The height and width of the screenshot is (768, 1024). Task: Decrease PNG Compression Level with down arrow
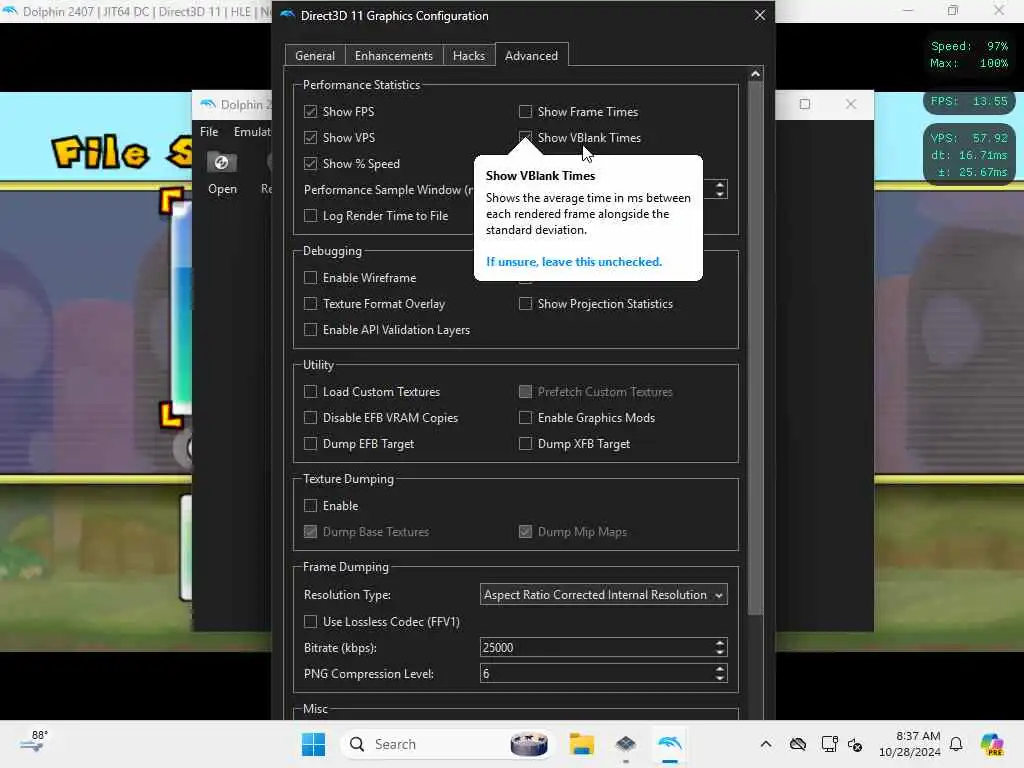point(720,679)
